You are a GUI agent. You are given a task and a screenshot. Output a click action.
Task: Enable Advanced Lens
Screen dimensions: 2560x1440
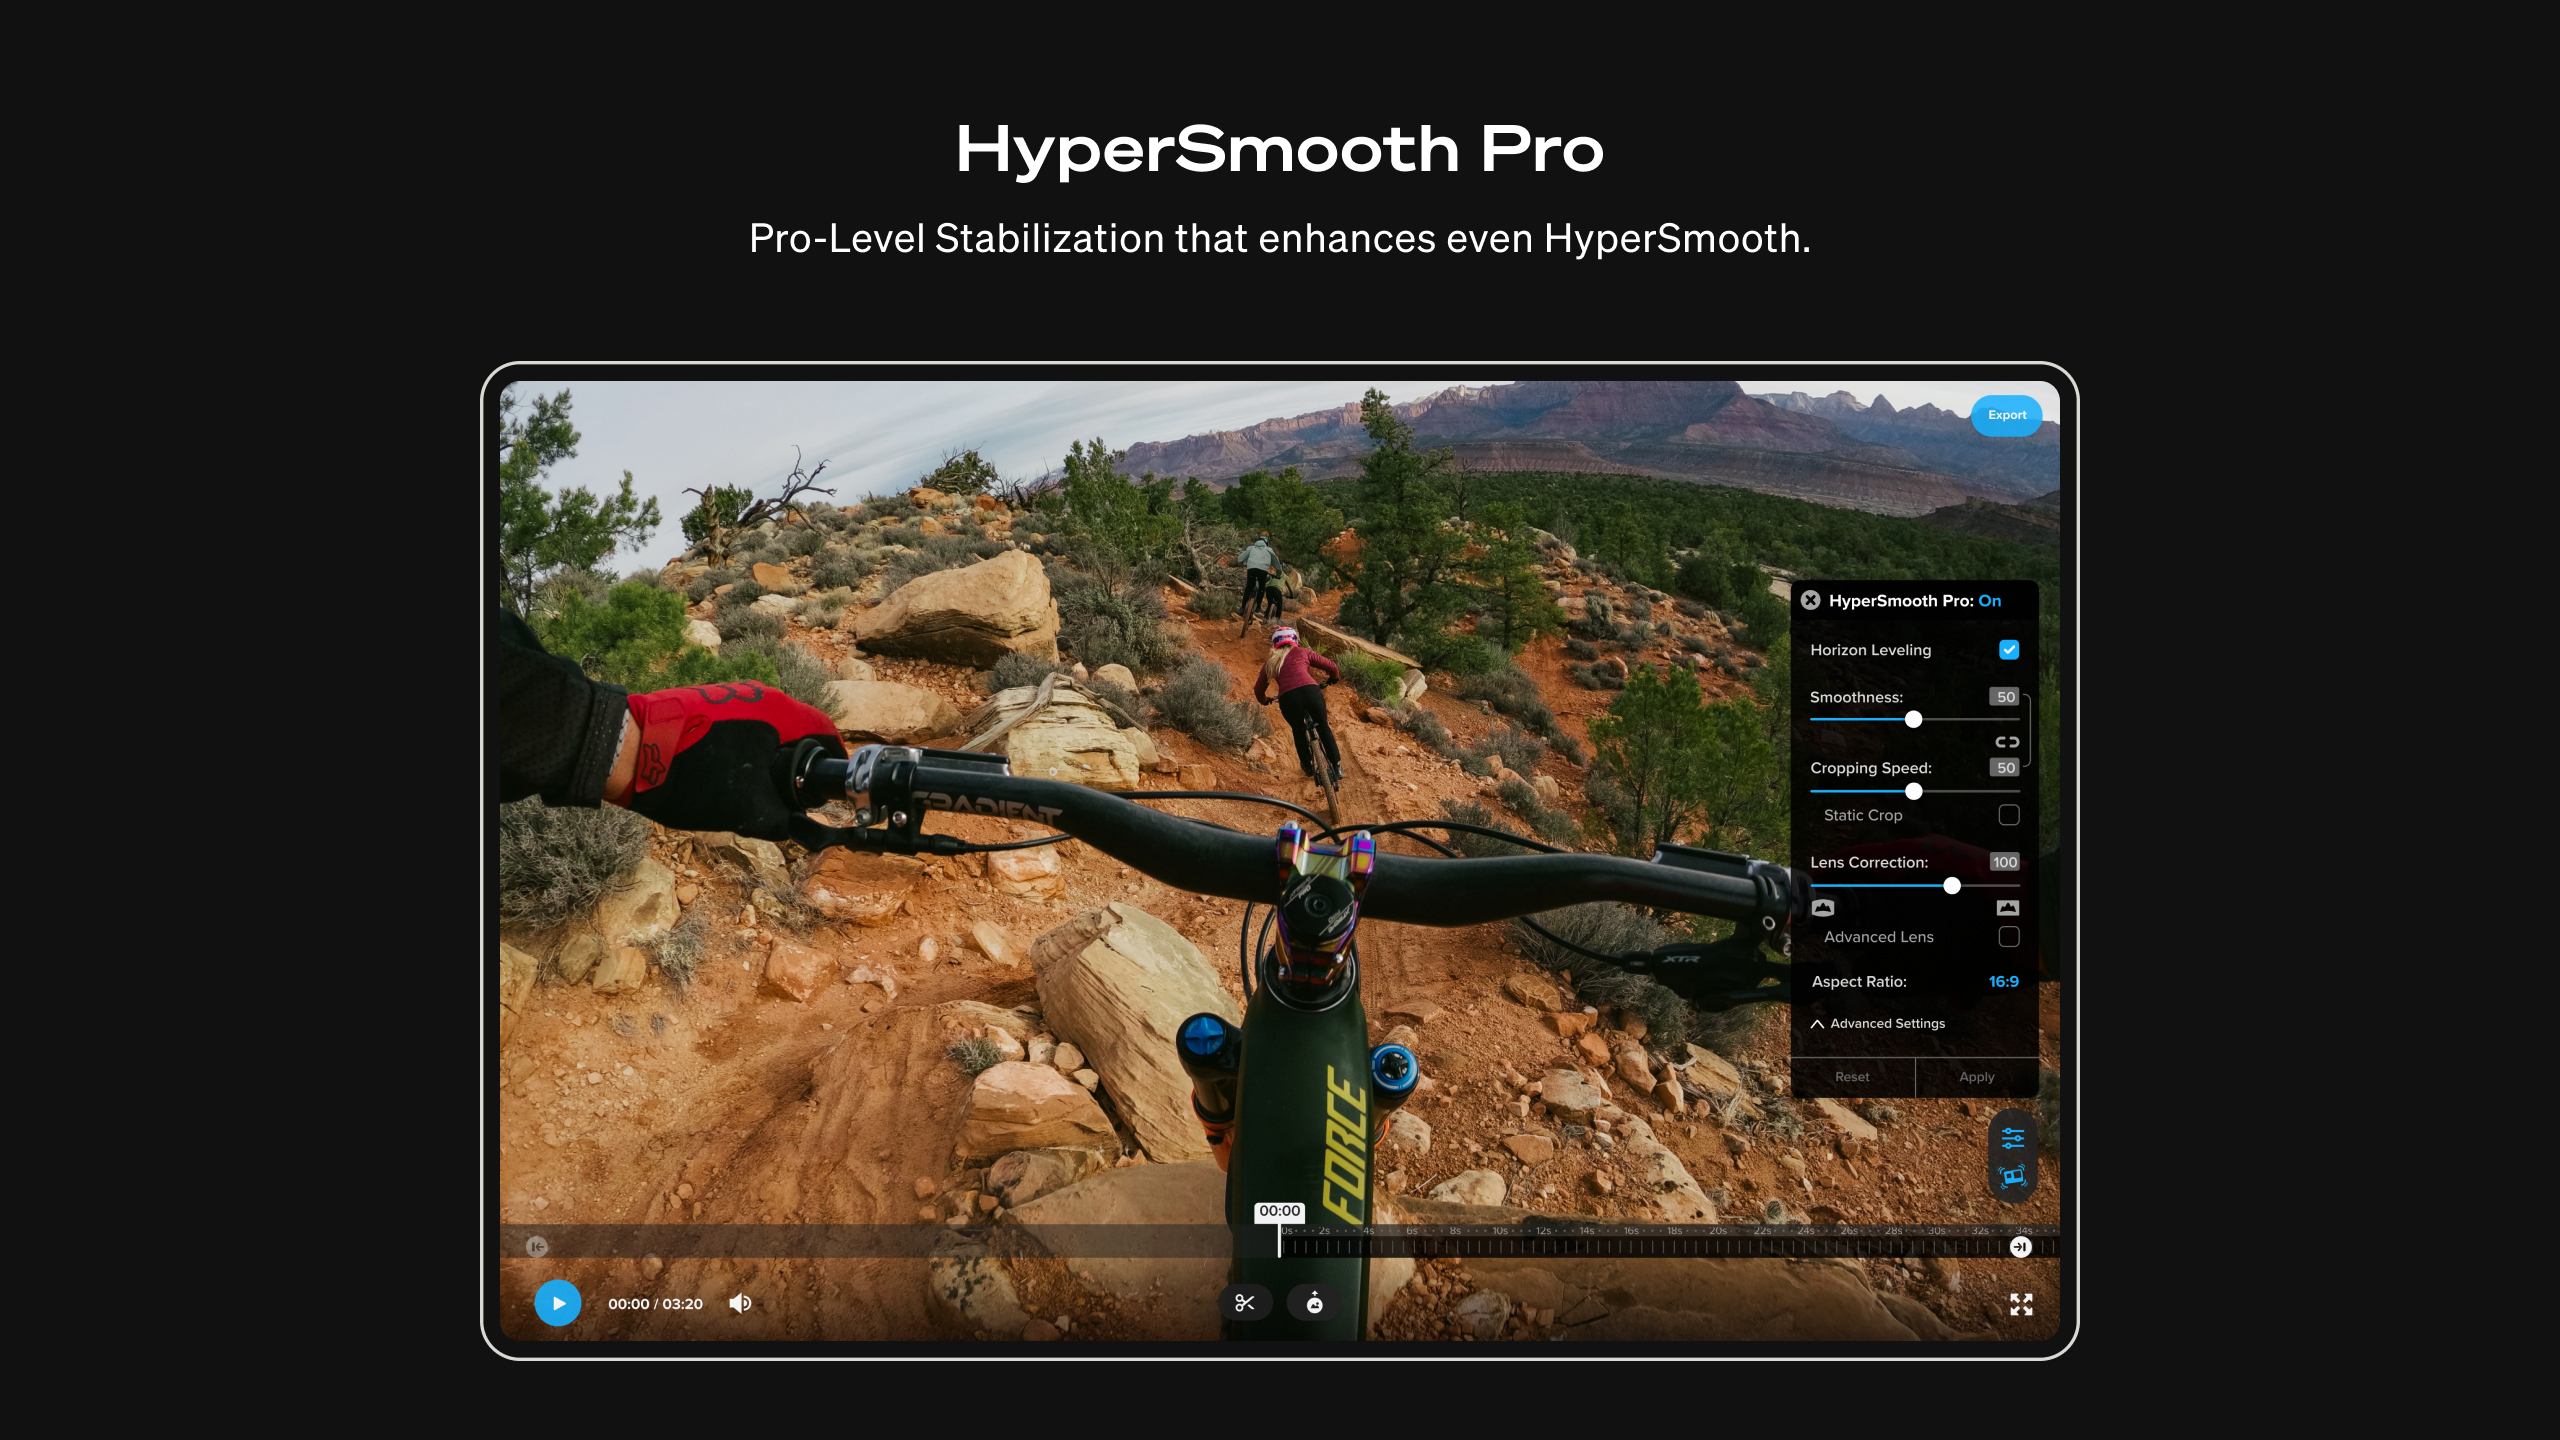[x=2009, y=937]
